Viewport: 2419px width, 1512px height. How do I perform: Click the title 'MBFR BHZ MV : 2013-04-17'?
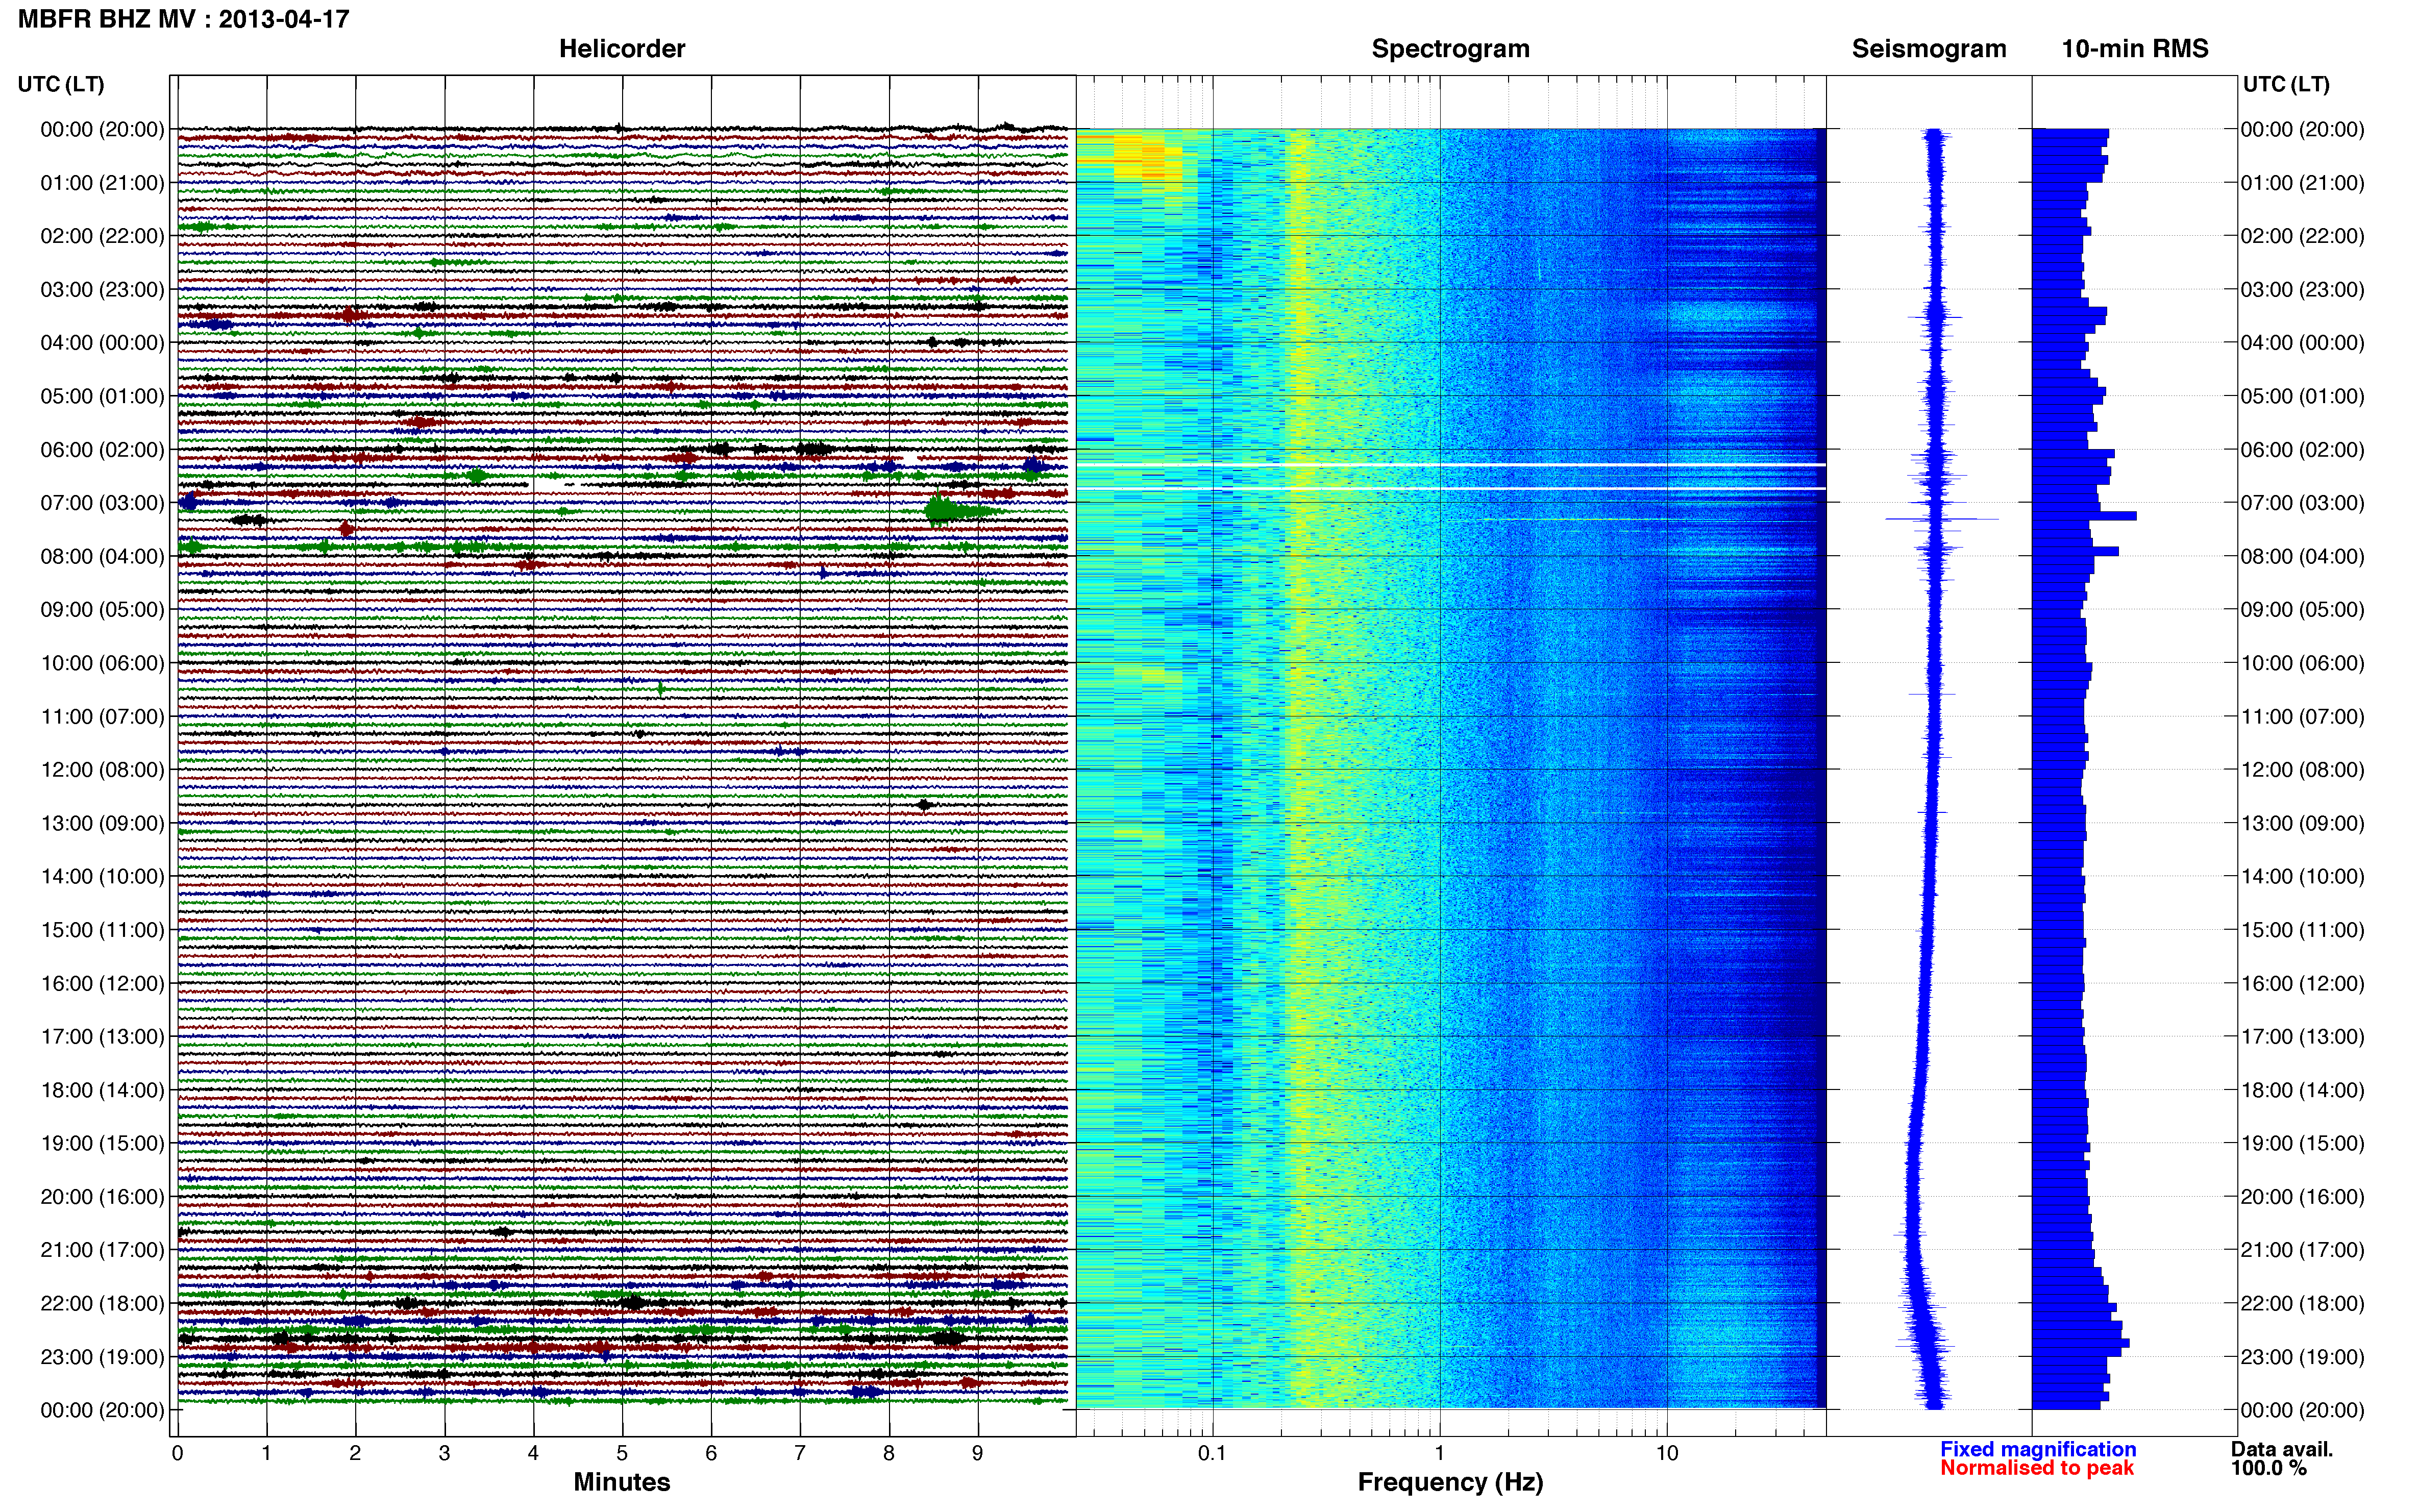coord(183,19)
